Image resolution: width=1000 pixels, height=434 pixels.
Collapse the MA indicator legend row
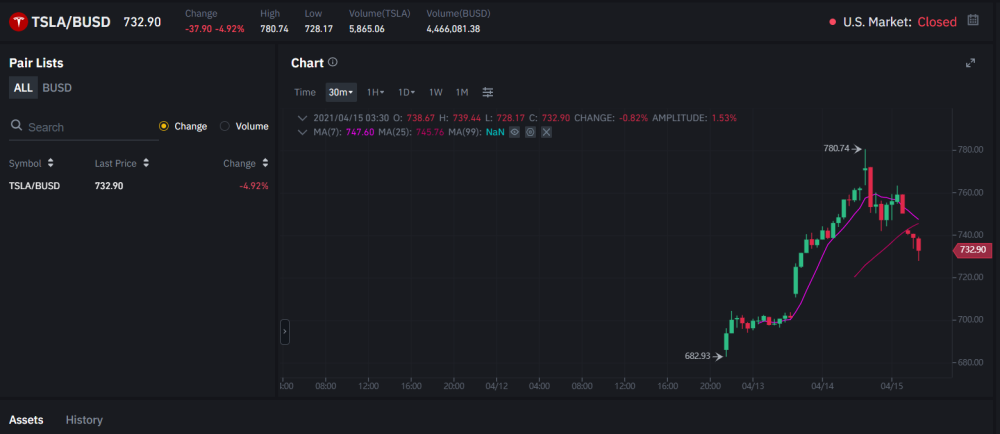coord(302,132)
